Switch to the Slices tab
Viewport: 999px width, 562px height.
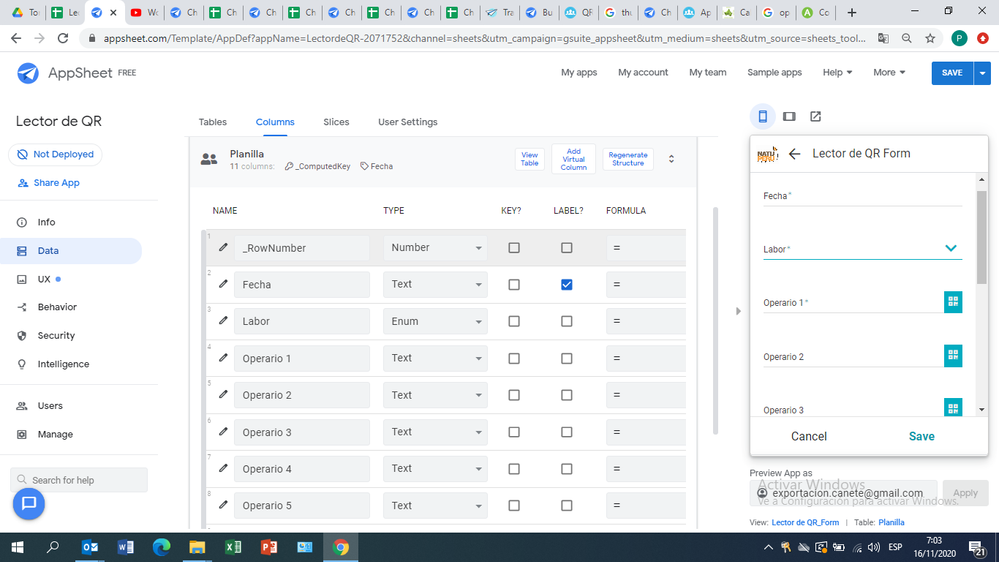point(336,122)
